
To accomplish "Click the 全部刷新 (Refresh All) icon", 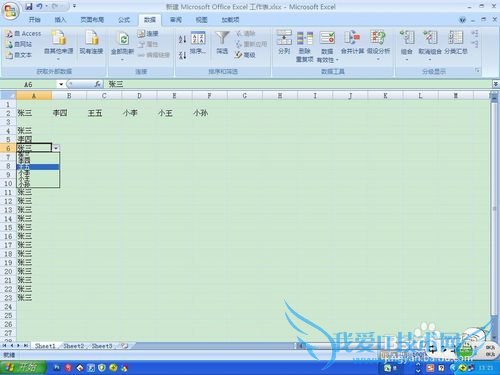I will point(123,38).
